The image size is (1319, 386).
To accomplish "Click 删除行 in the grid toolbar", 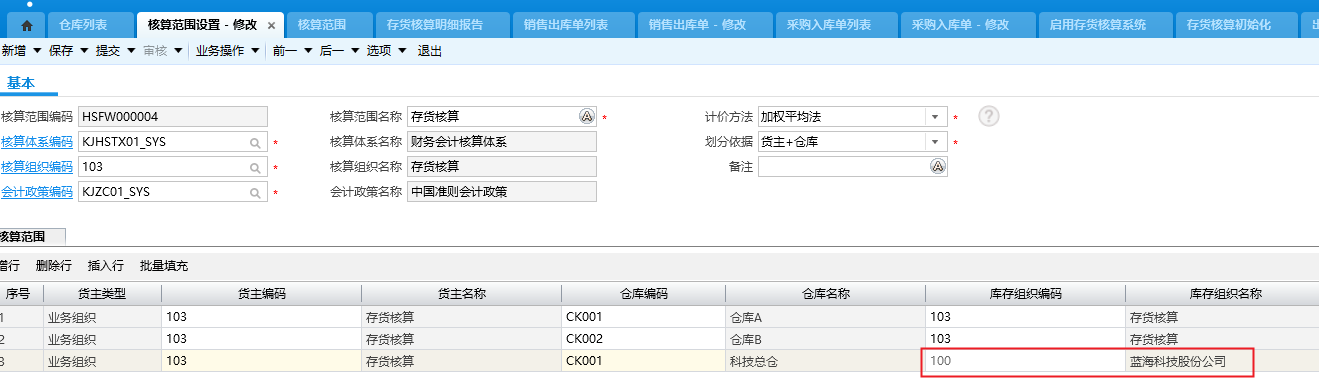I will (x=54, y=266).
